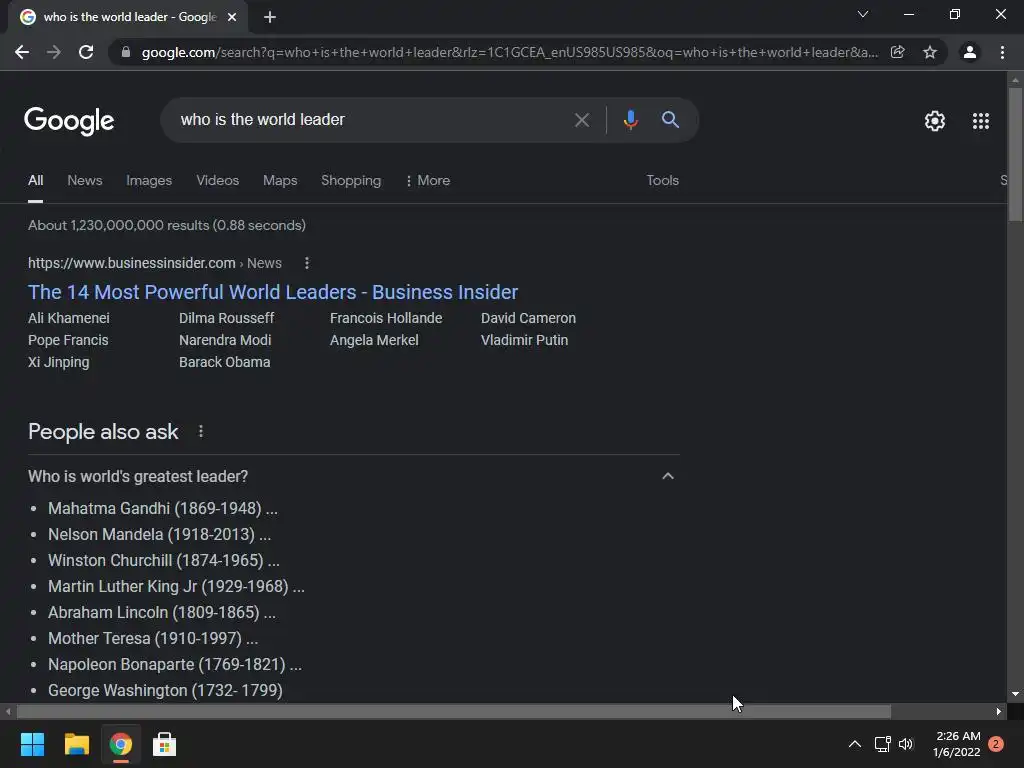Screen dimensions: 1024x768
Task: Click the browser forward arrow
Action: tap(54, 52)
